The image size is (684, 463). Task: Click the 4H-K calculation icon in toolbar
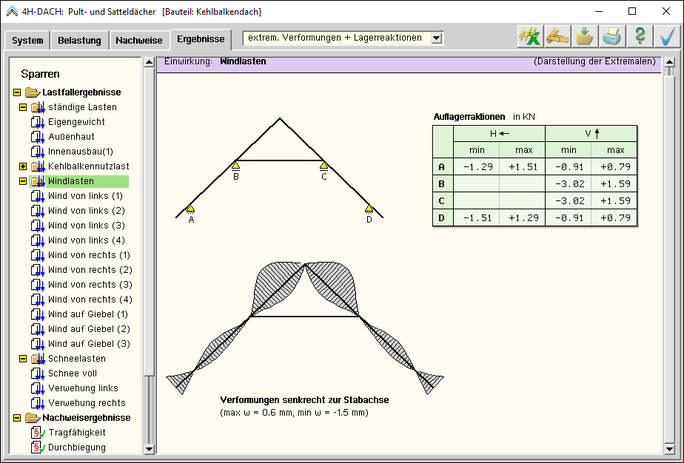(x=529, y=37)
